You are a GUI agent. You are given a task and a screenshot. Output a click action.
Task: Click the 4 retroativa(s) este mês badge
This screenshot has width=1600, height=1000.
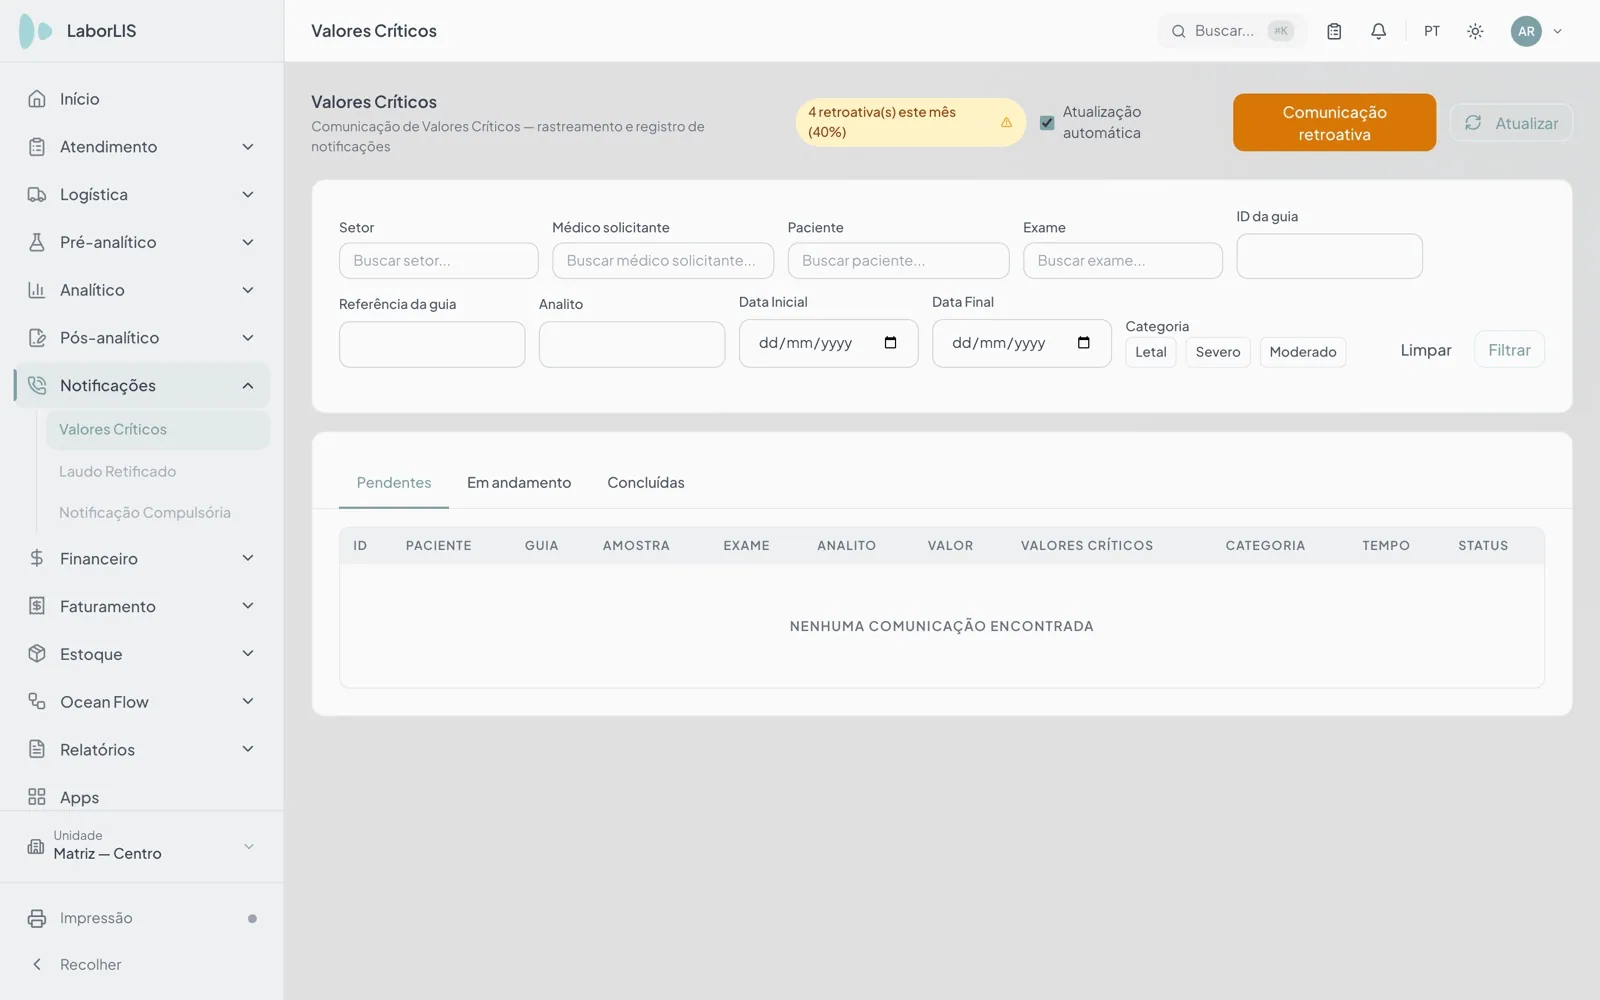coord(910,122)
